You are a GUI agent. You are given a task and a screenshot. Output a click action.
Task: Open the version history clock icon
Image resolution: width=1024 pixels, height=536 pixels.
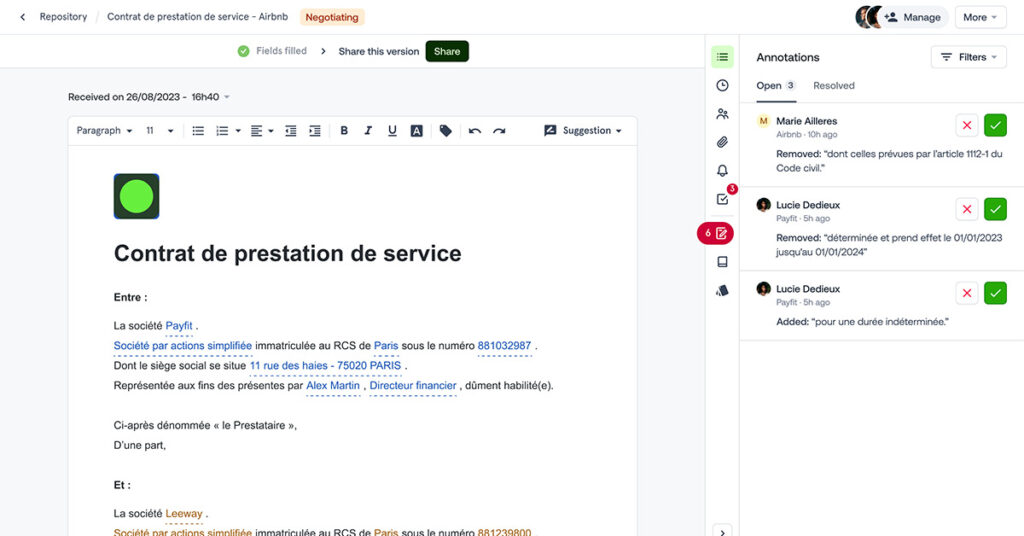click(x=722, y=86)
